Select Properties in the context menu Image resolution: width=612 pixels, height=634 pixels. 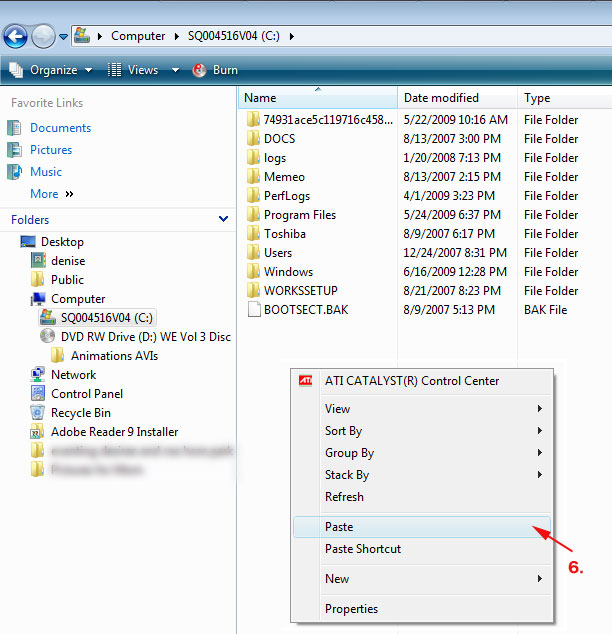point(351,609)
